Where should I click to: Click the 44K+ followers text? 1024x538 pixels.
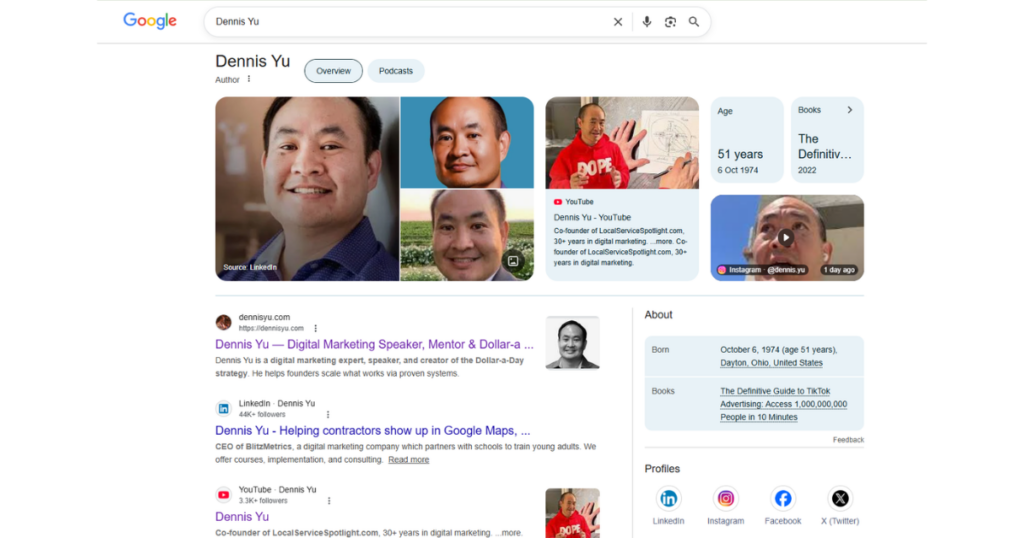point(262,415)
